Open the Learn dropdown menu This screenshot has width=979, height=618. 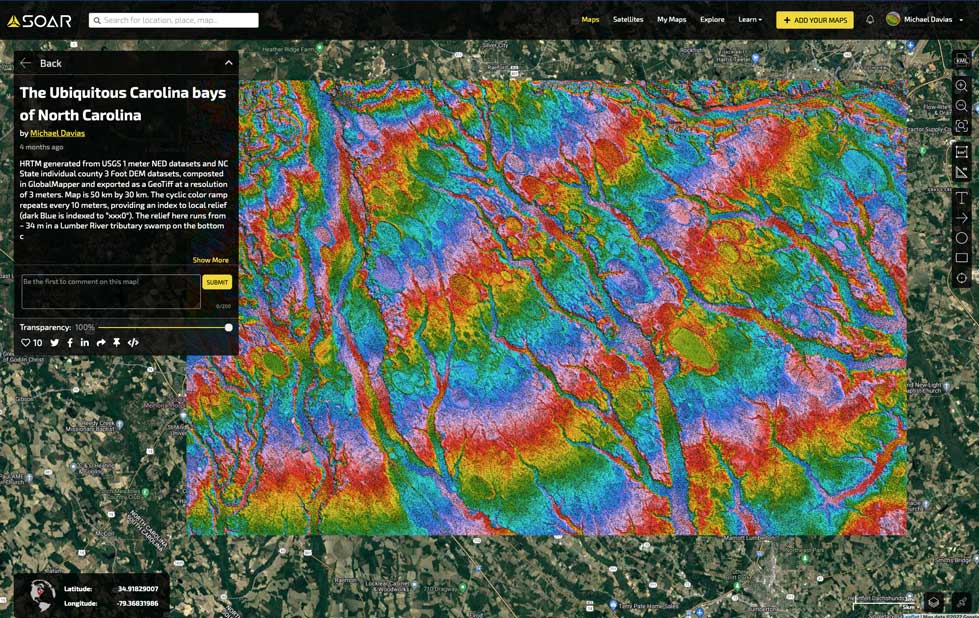coord(749,20)
